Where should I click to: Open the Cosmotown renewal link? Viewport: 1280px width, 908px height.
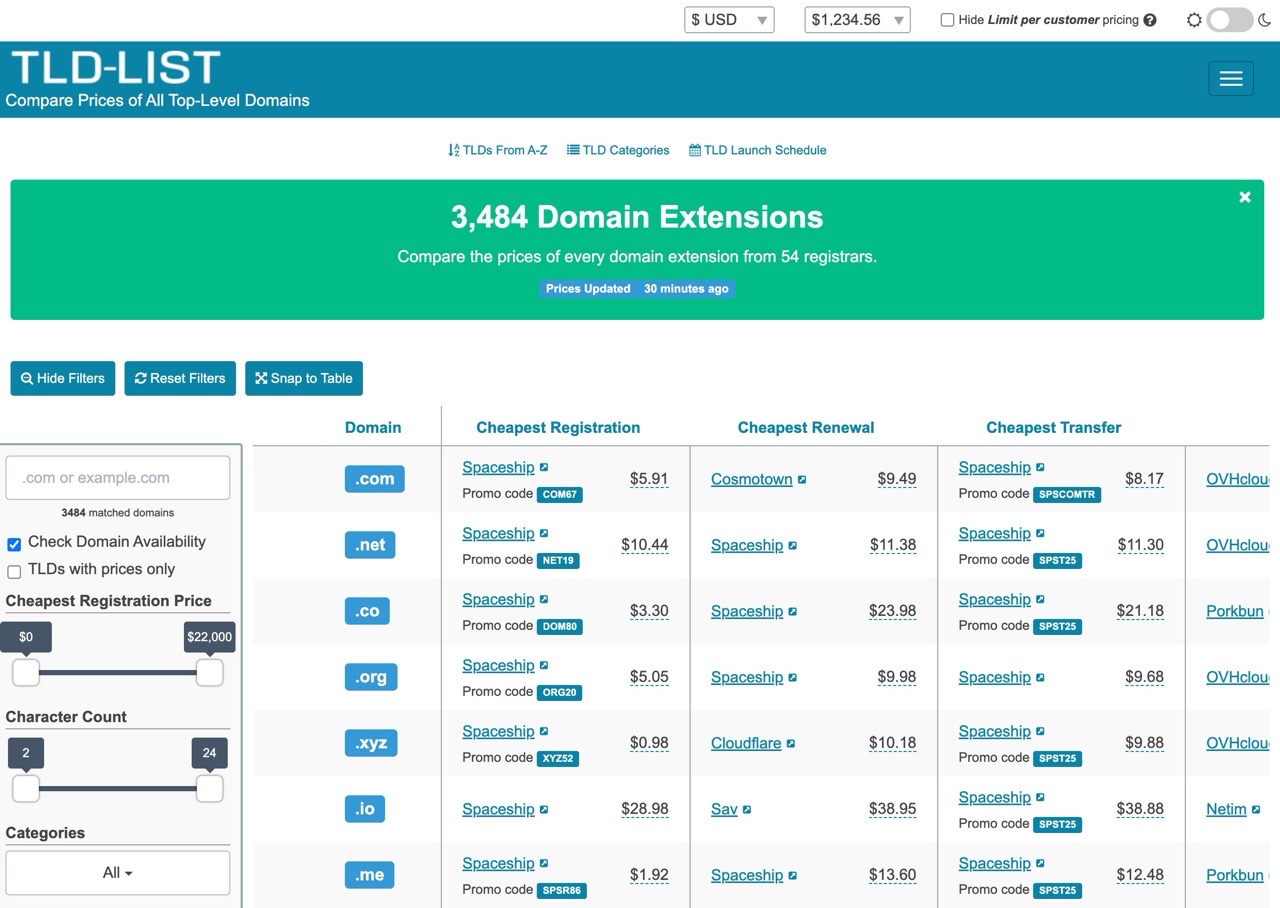[x=752, y=479]
